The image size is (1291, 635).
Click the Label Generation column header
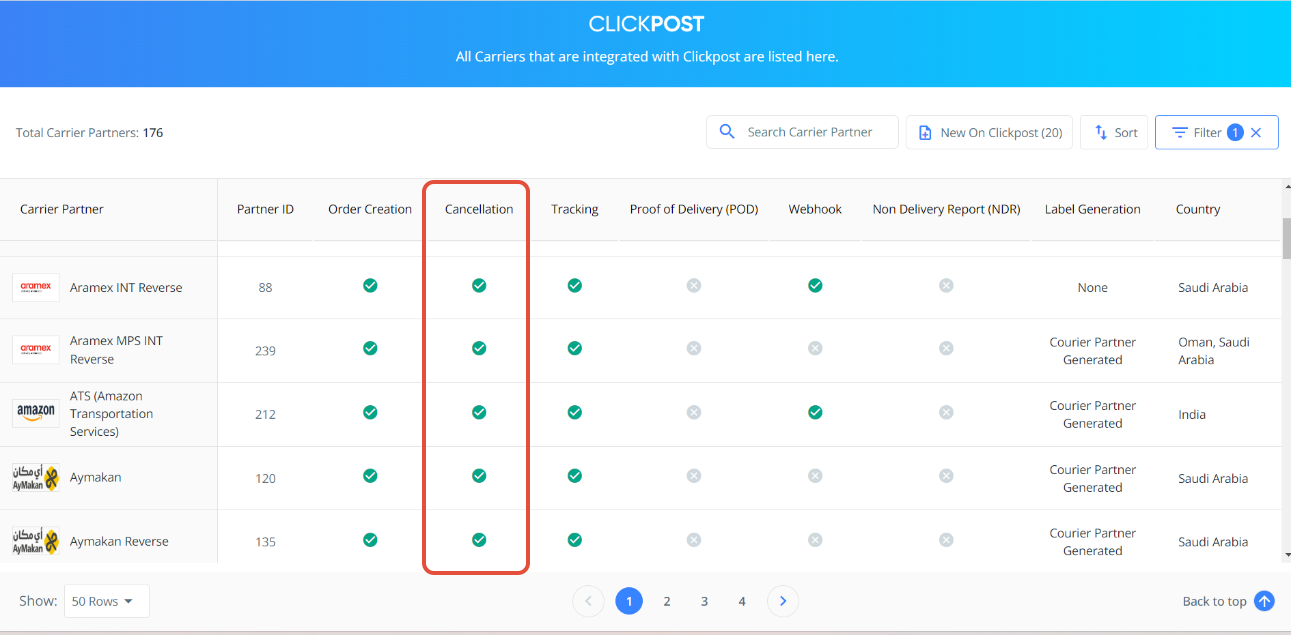point(1093,209)
